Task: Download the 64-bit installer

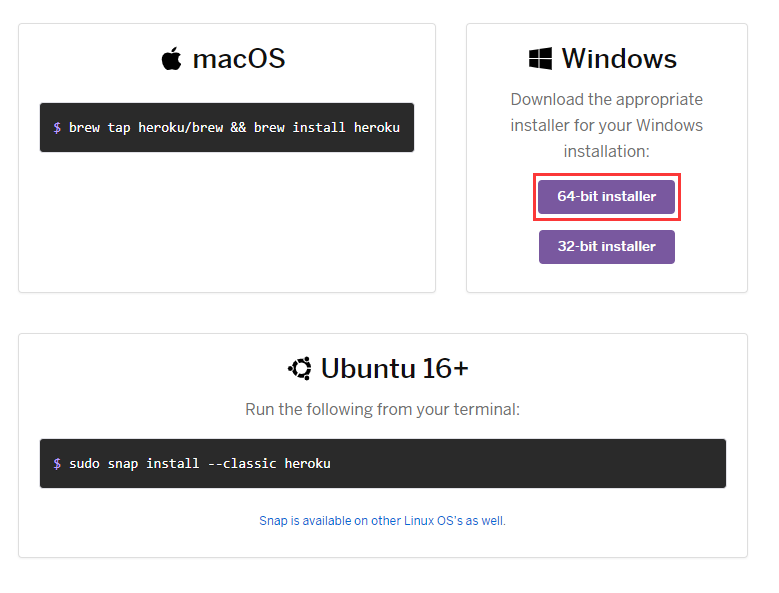Action: (607, 197)
